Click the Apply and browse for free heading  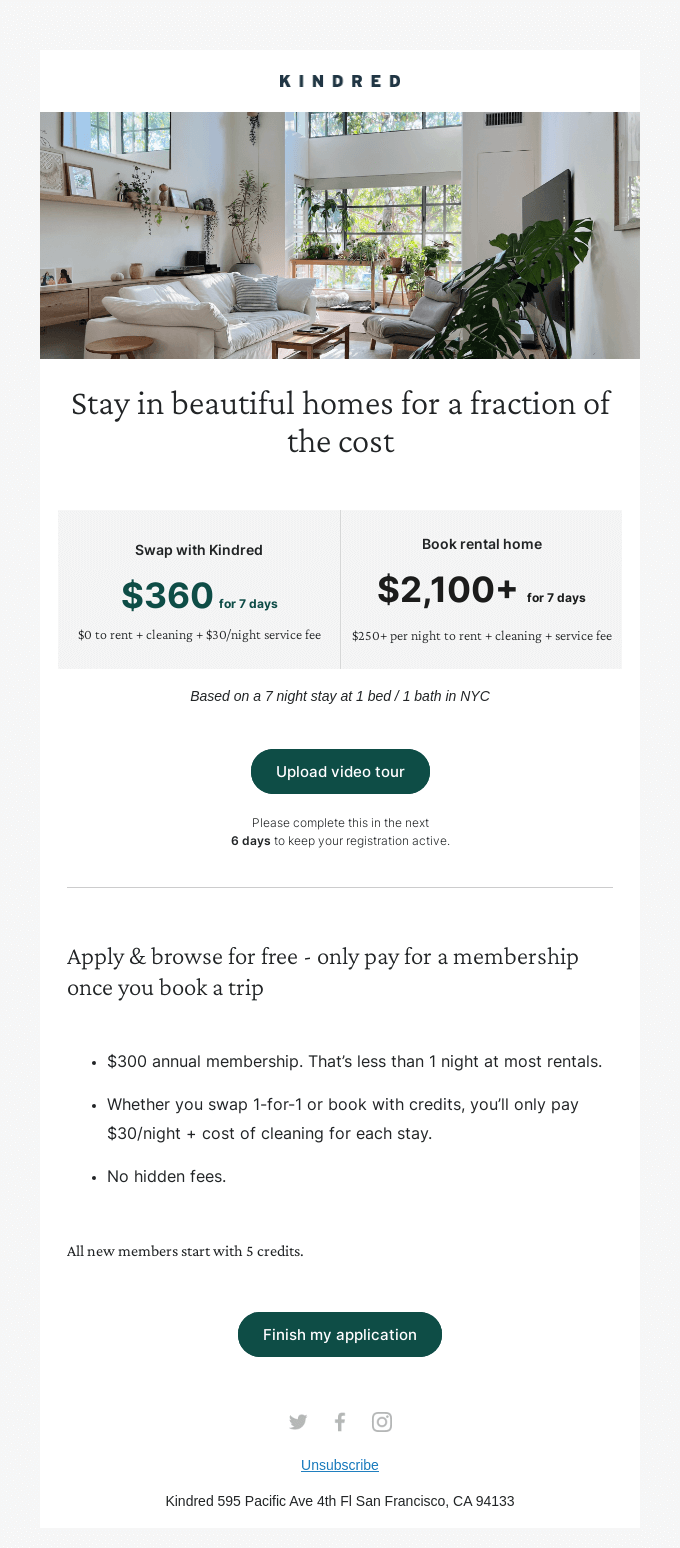[x=323, y=971]
